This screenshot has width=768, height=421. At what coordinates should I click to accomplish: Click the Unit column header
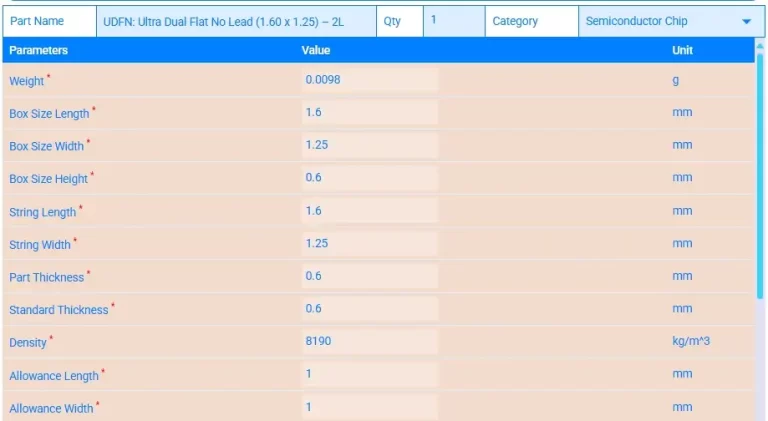tap(682, 50)
